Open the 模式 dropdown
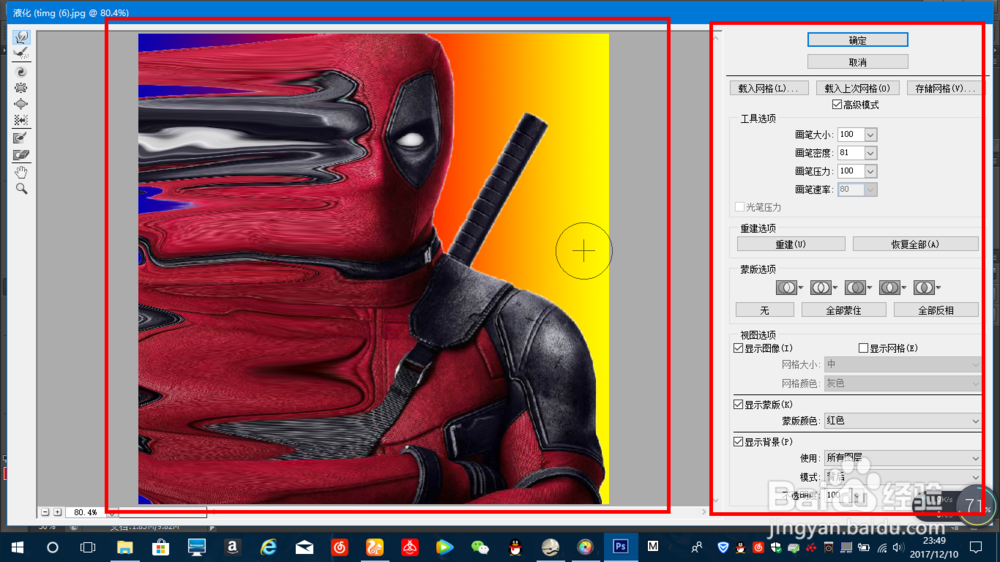1000x562 pixels. pos(902,477)
